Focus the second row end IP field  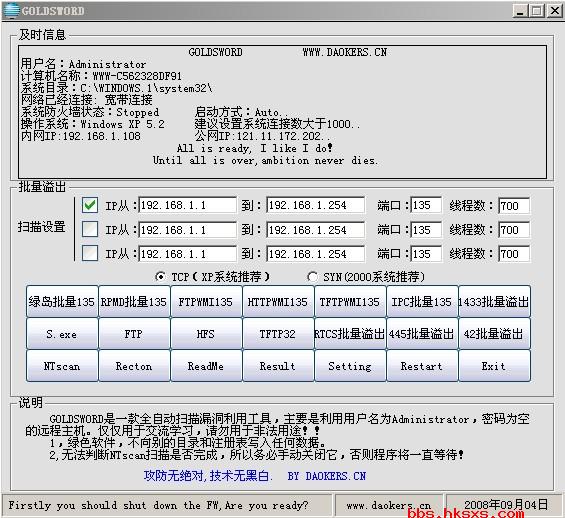coord(316,230)
